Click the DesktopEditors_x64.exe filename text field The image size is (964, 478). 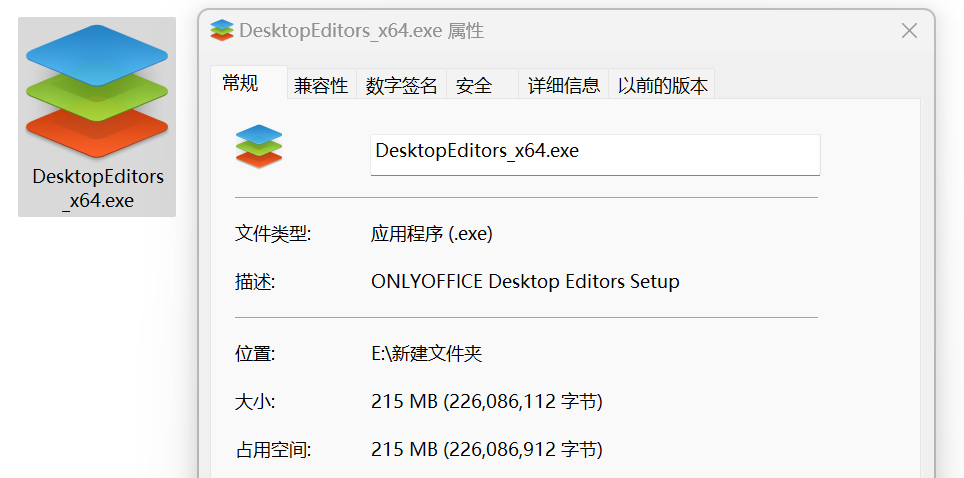[x=595, y=154]
